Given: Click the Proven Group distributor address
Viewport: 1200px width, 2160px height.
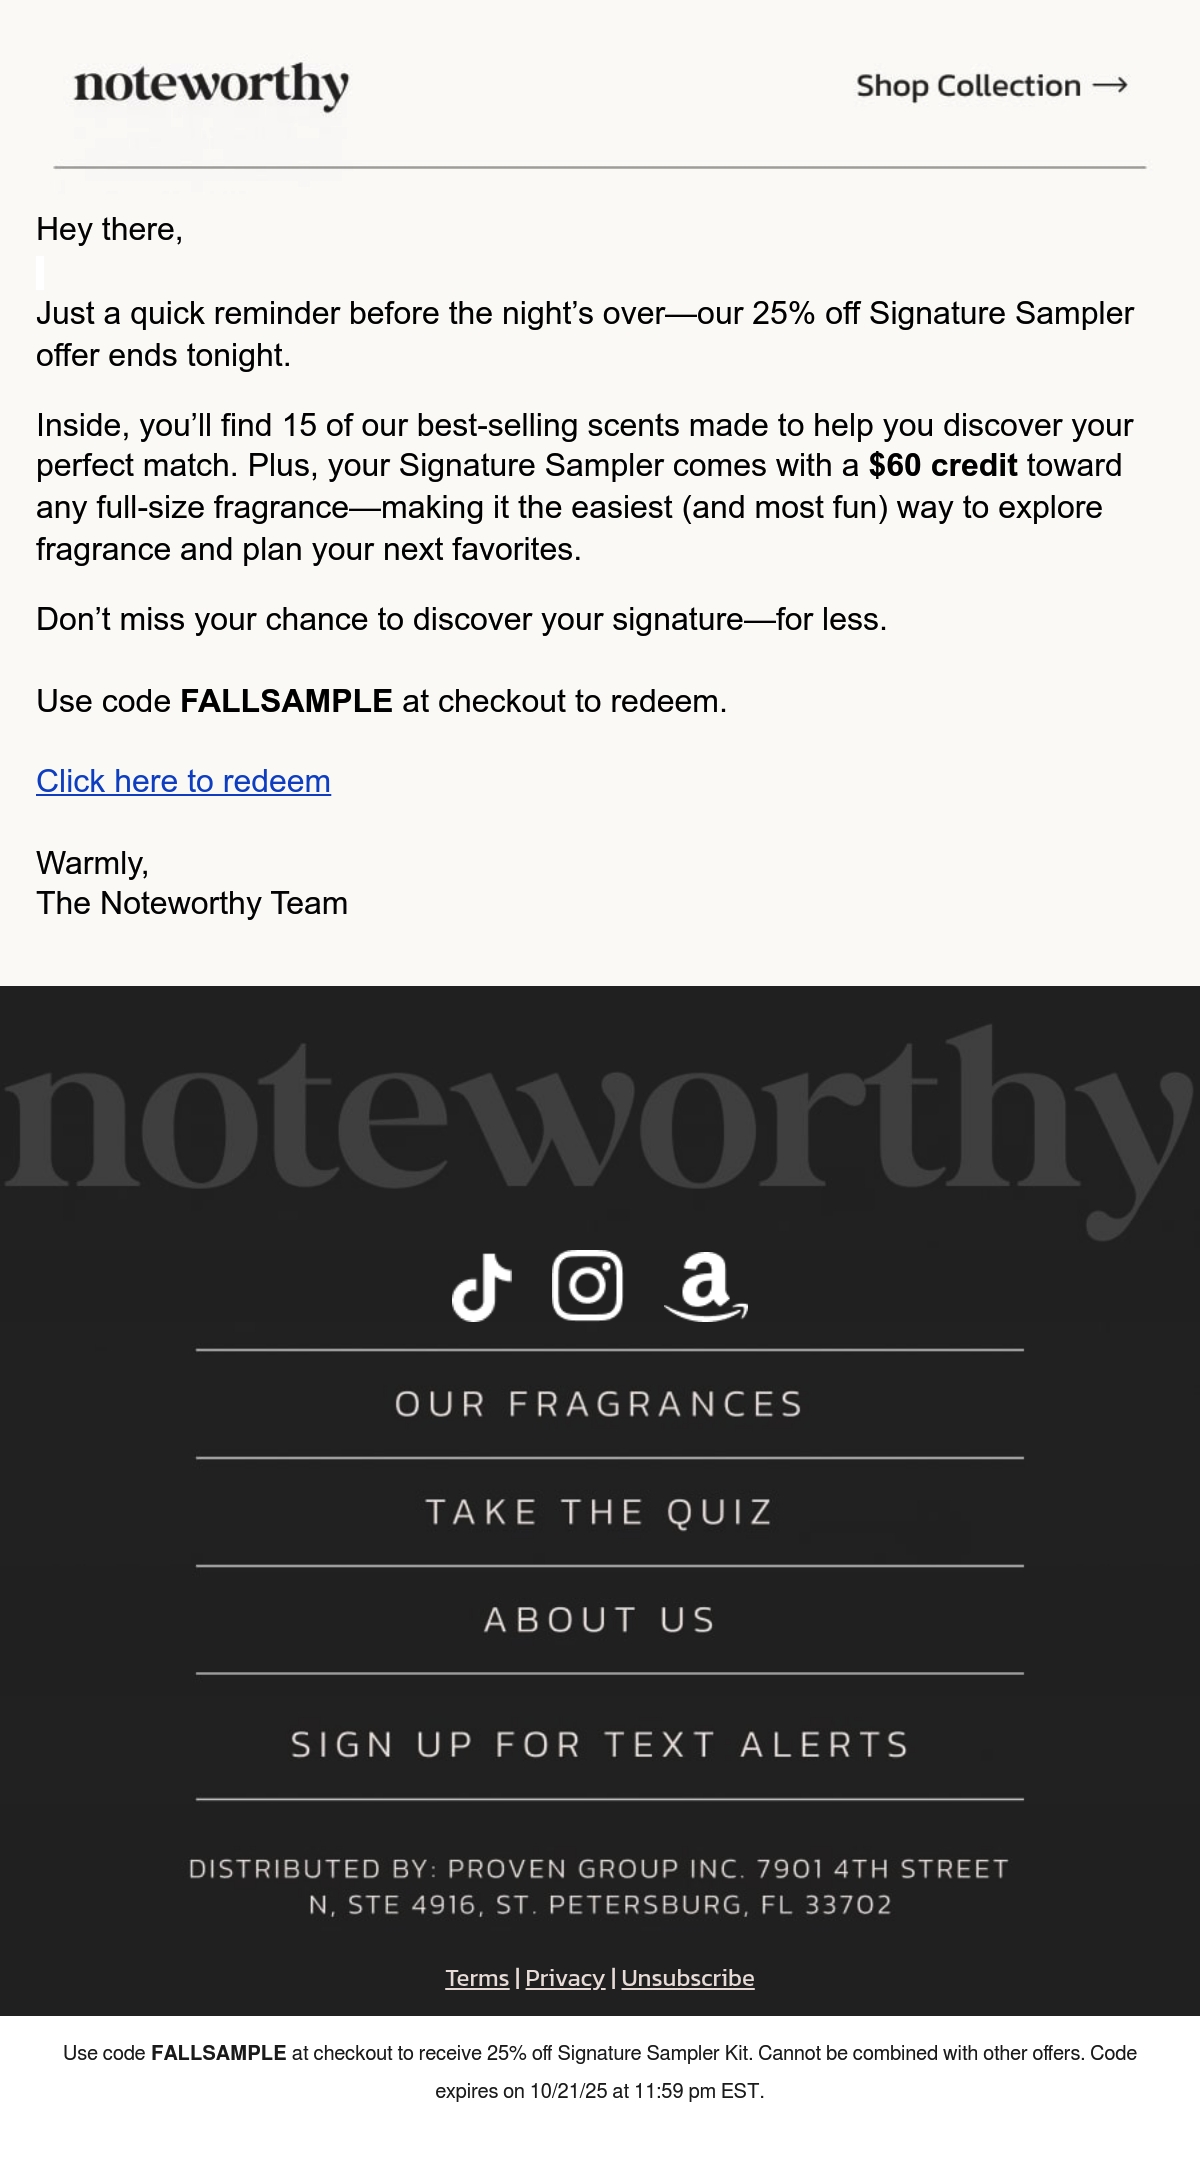Looking at the screenshot, I should coord(600,1887).
